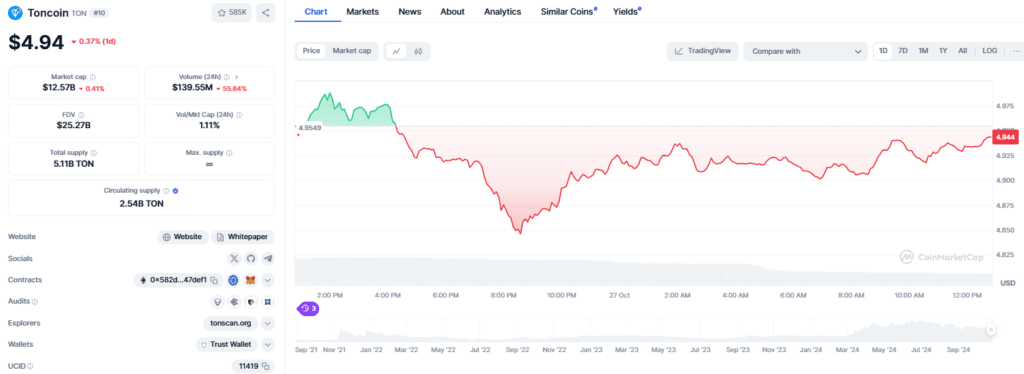This screenshot has height=374, width=1024.
Task: Open the first audit shield icon
Action: click(x=217, y=302)
